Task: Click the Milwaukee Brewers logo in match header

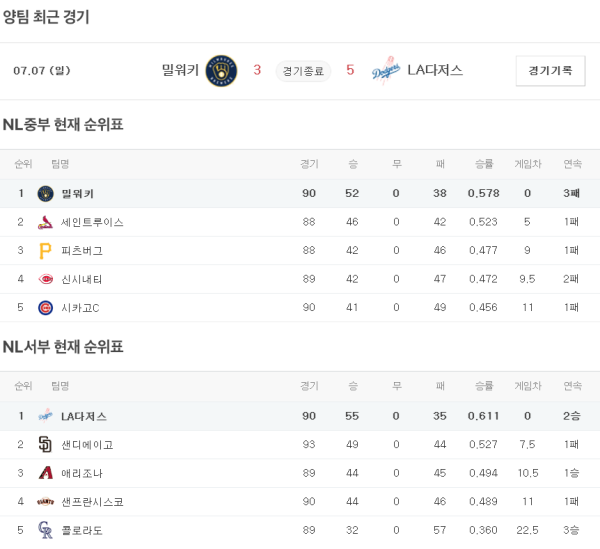Action: pos(221,70)
